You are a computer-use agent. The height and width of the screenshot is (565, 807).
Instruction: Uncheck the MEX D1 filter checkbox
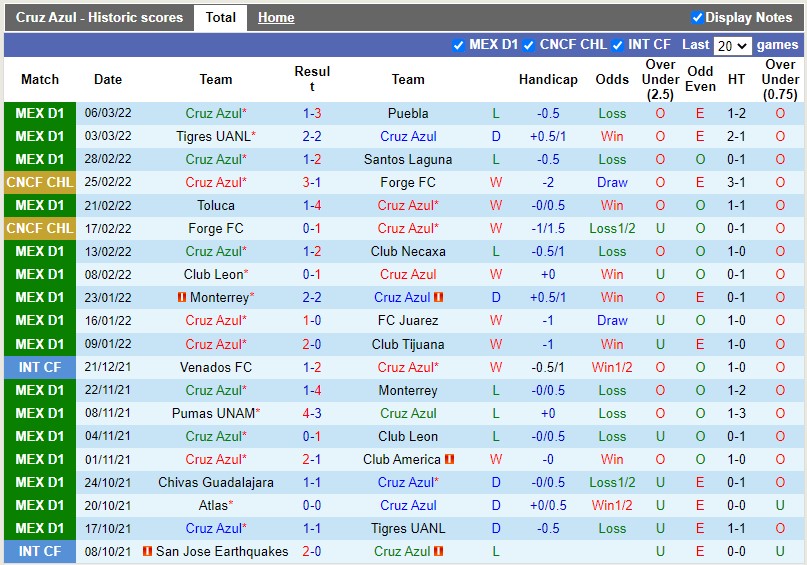click(458, 45)
